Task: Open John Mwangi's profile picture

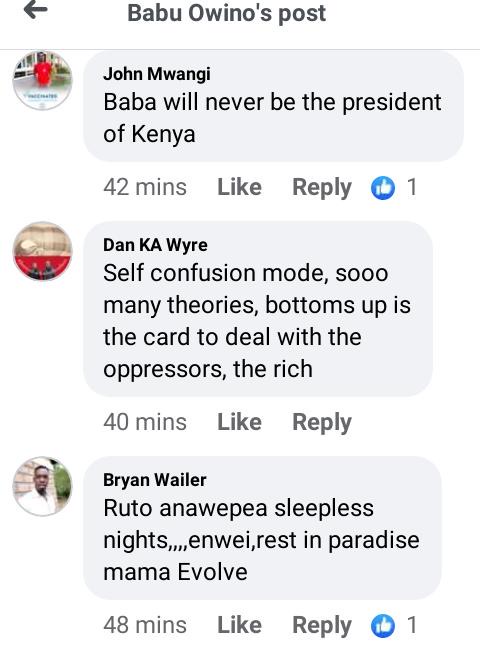Action: 43,80
